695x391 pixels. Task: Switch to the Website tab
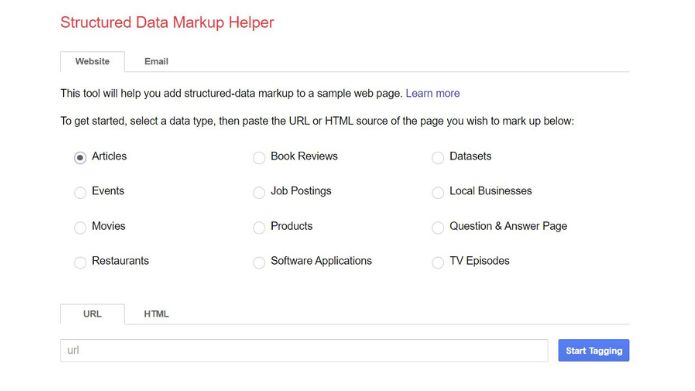click(92, 62)
